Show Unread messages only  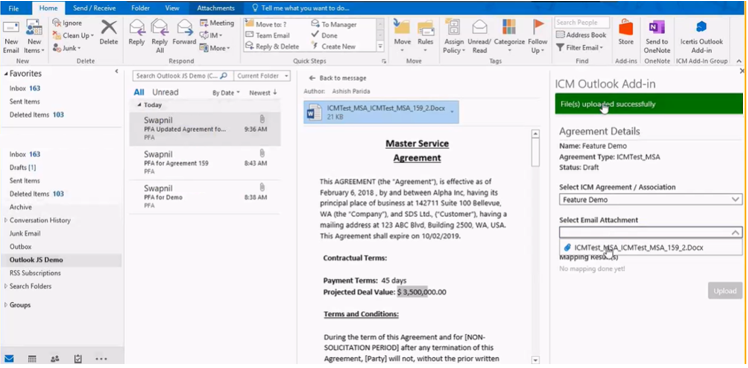coord(165,92)
